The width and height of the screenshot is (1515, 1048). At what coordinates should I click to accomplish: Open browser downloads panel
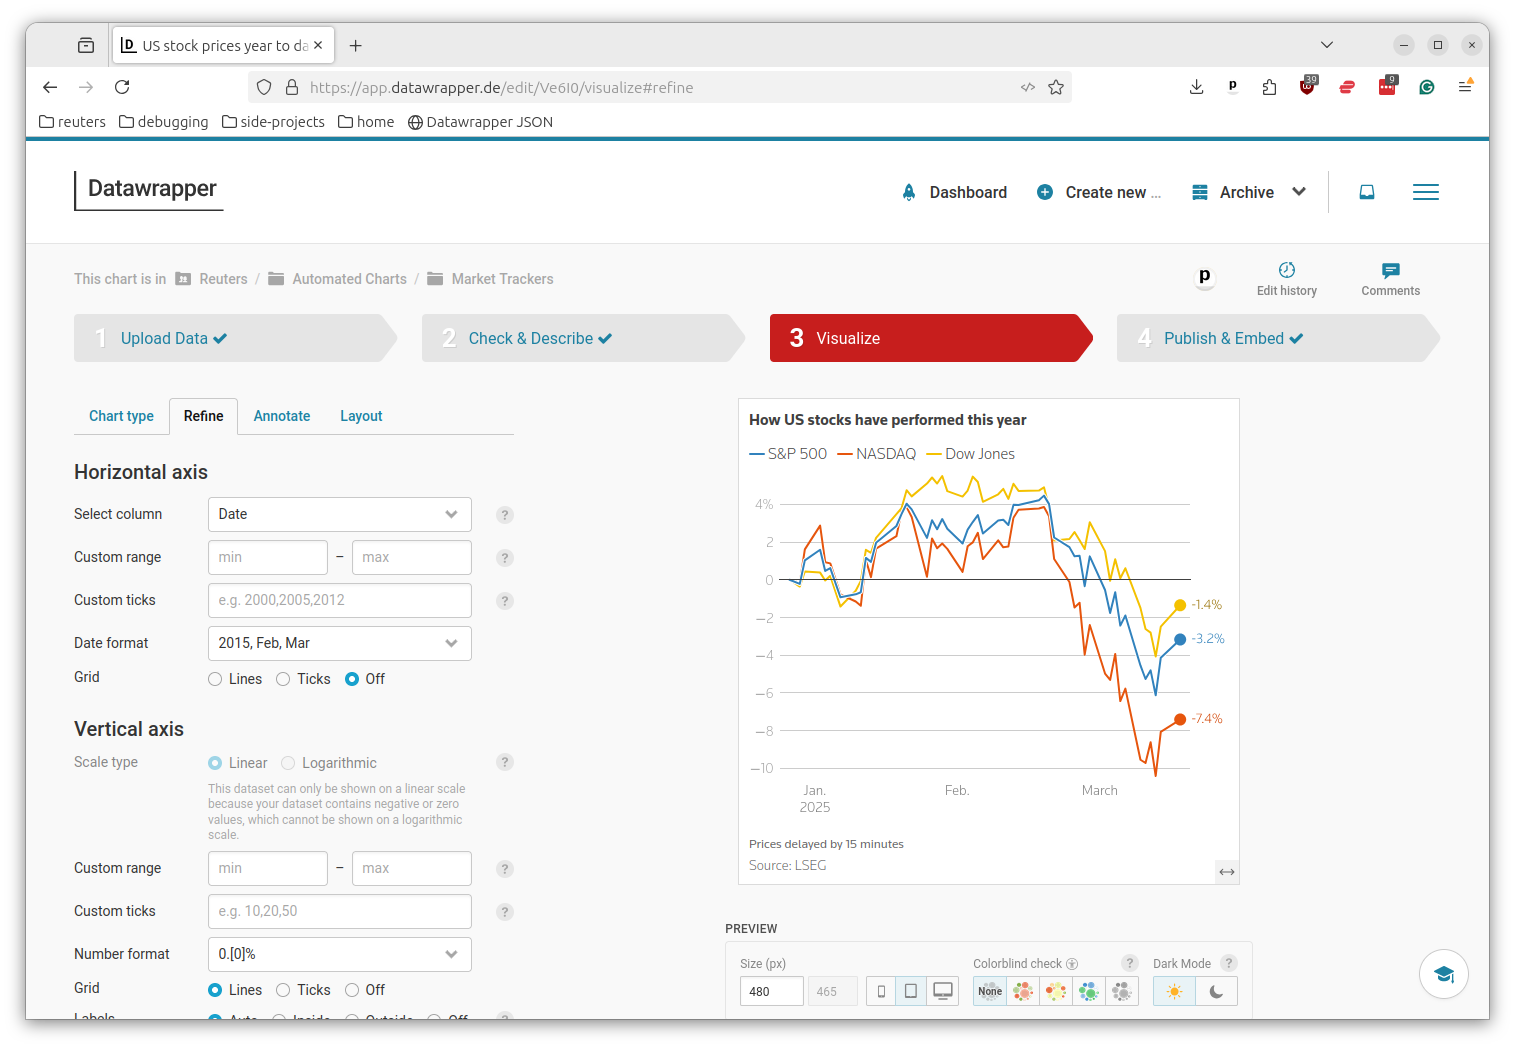(1196, 87)
